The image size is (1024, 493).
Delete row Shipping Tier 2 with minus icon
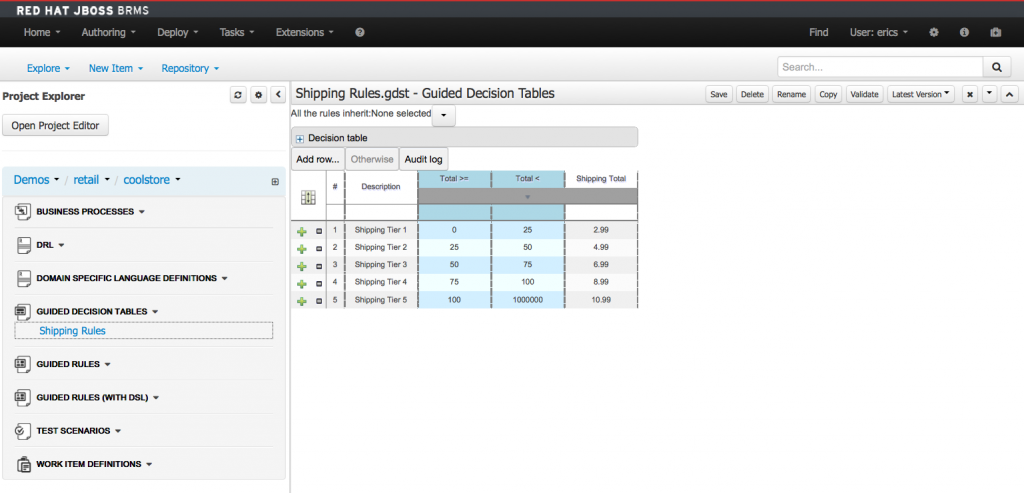coord(319,249)
